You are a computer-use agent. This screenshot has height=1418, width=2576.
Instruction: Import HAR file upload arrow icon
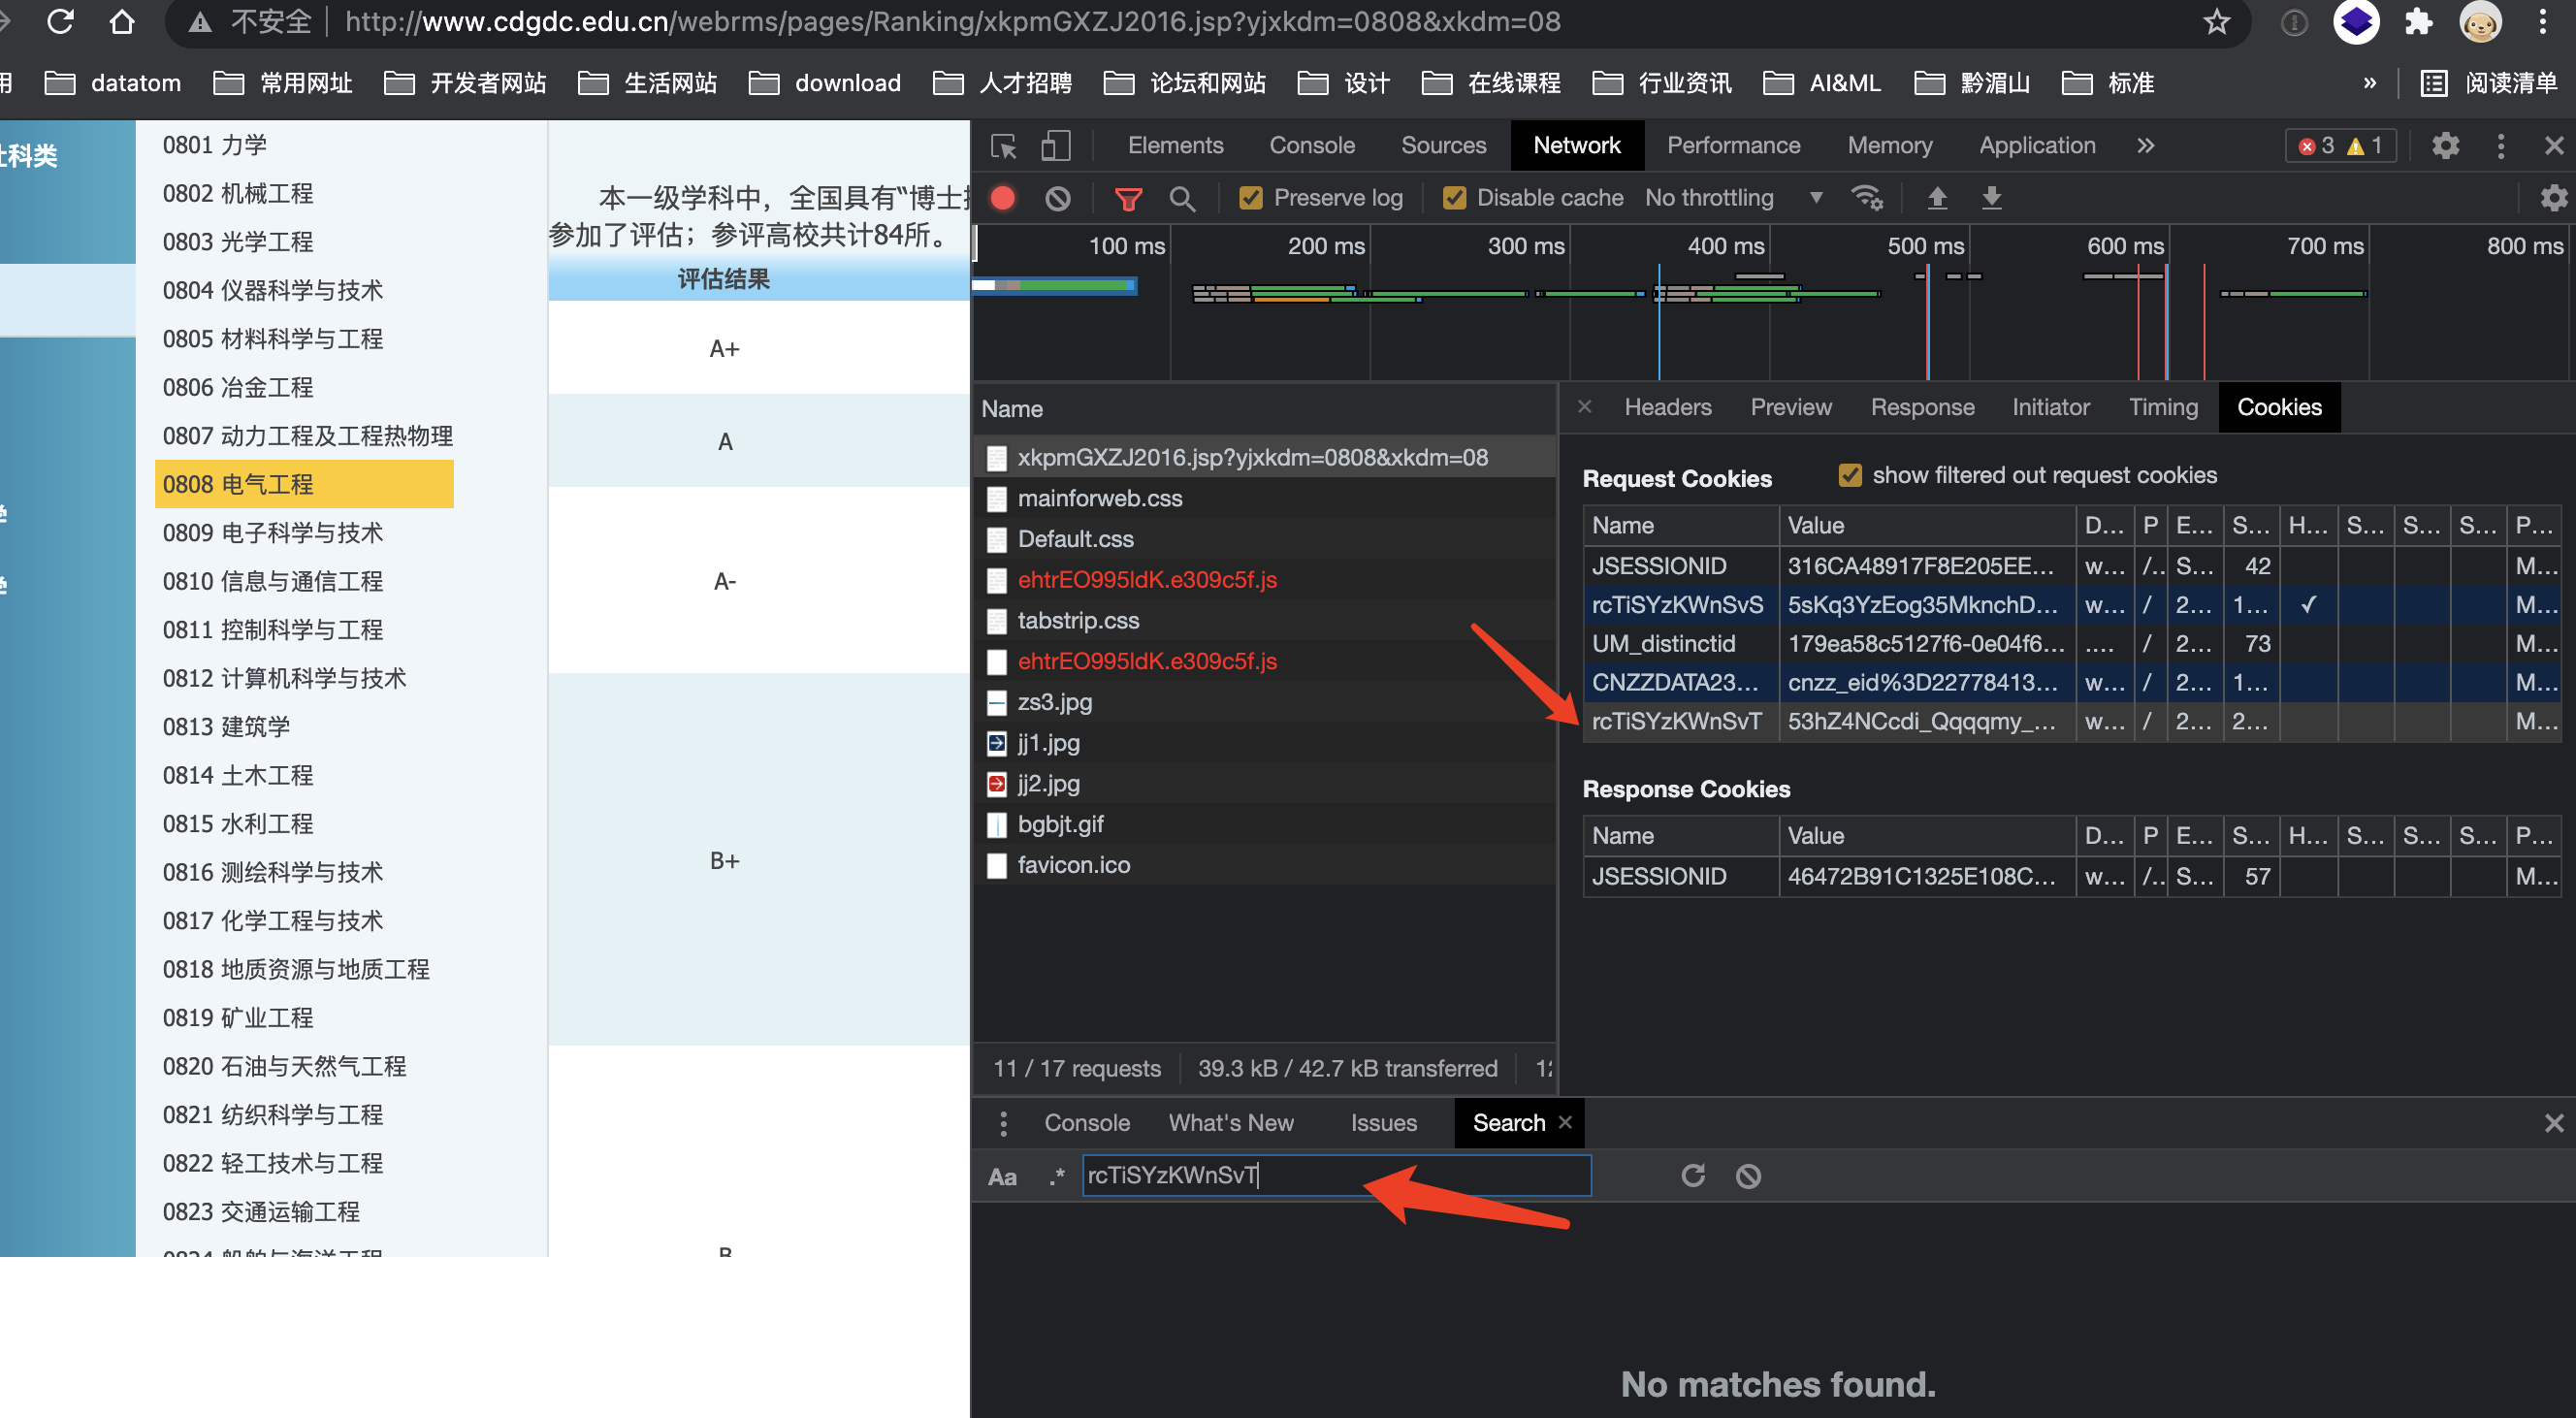coord(1937,198)
